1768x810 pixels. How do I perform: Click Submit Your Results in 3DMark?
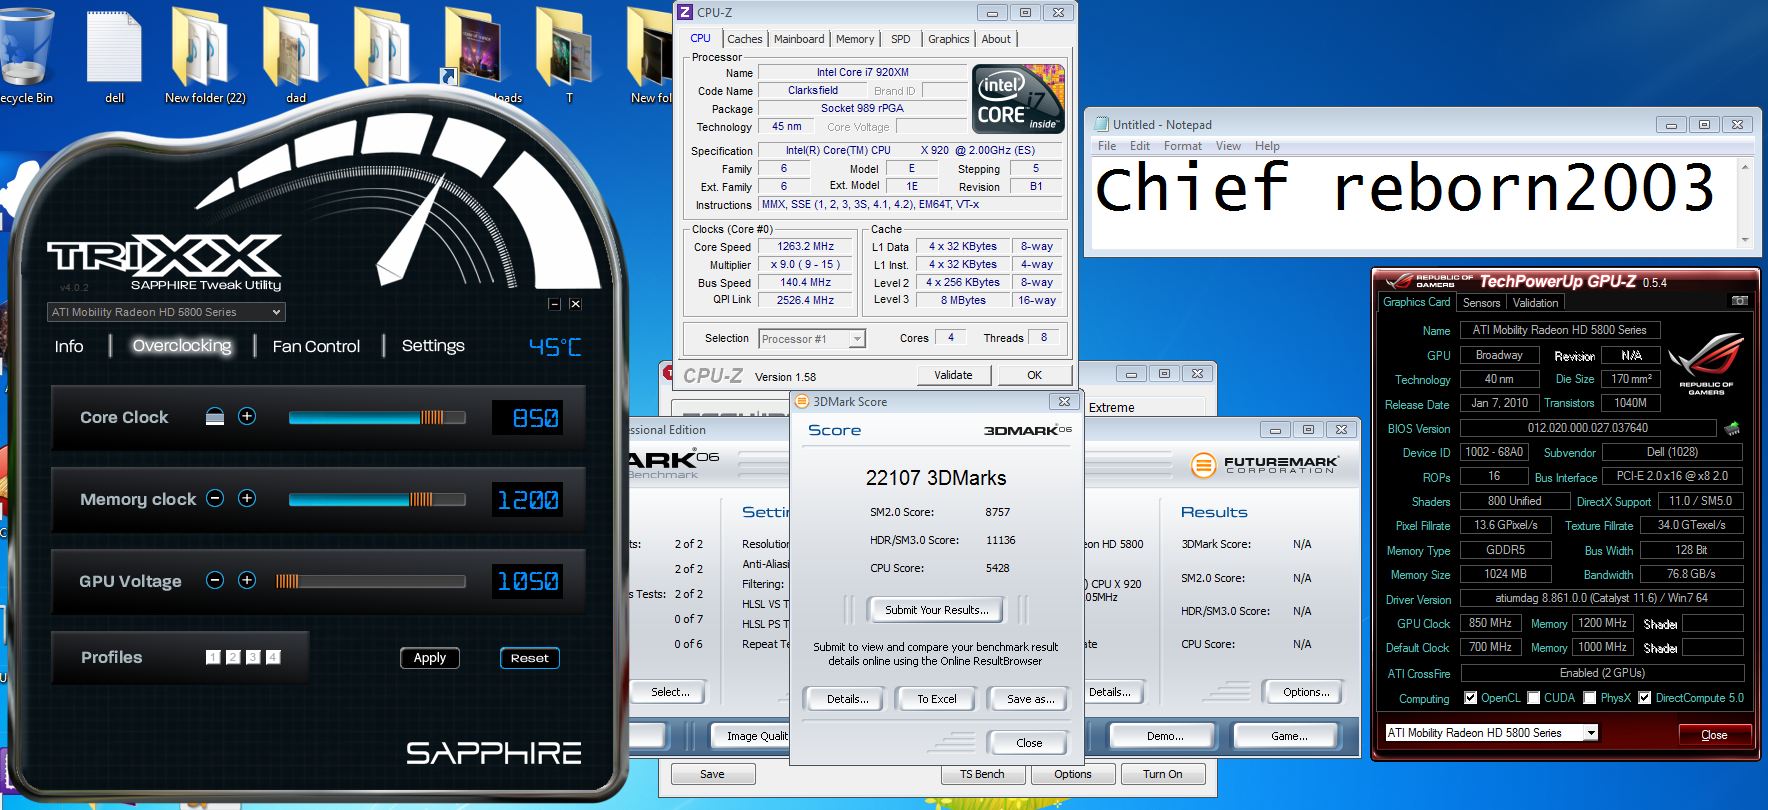tap(936, 610)
